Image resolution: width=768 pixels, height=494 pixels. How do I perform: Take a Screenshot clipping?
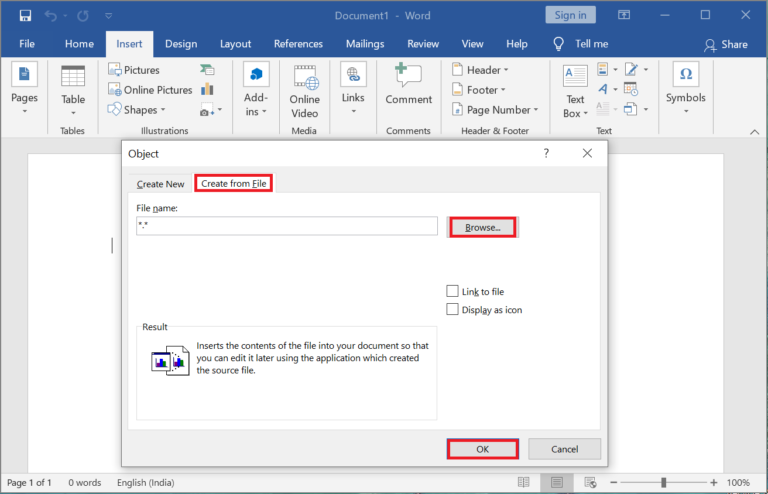[x=207, y=110]
